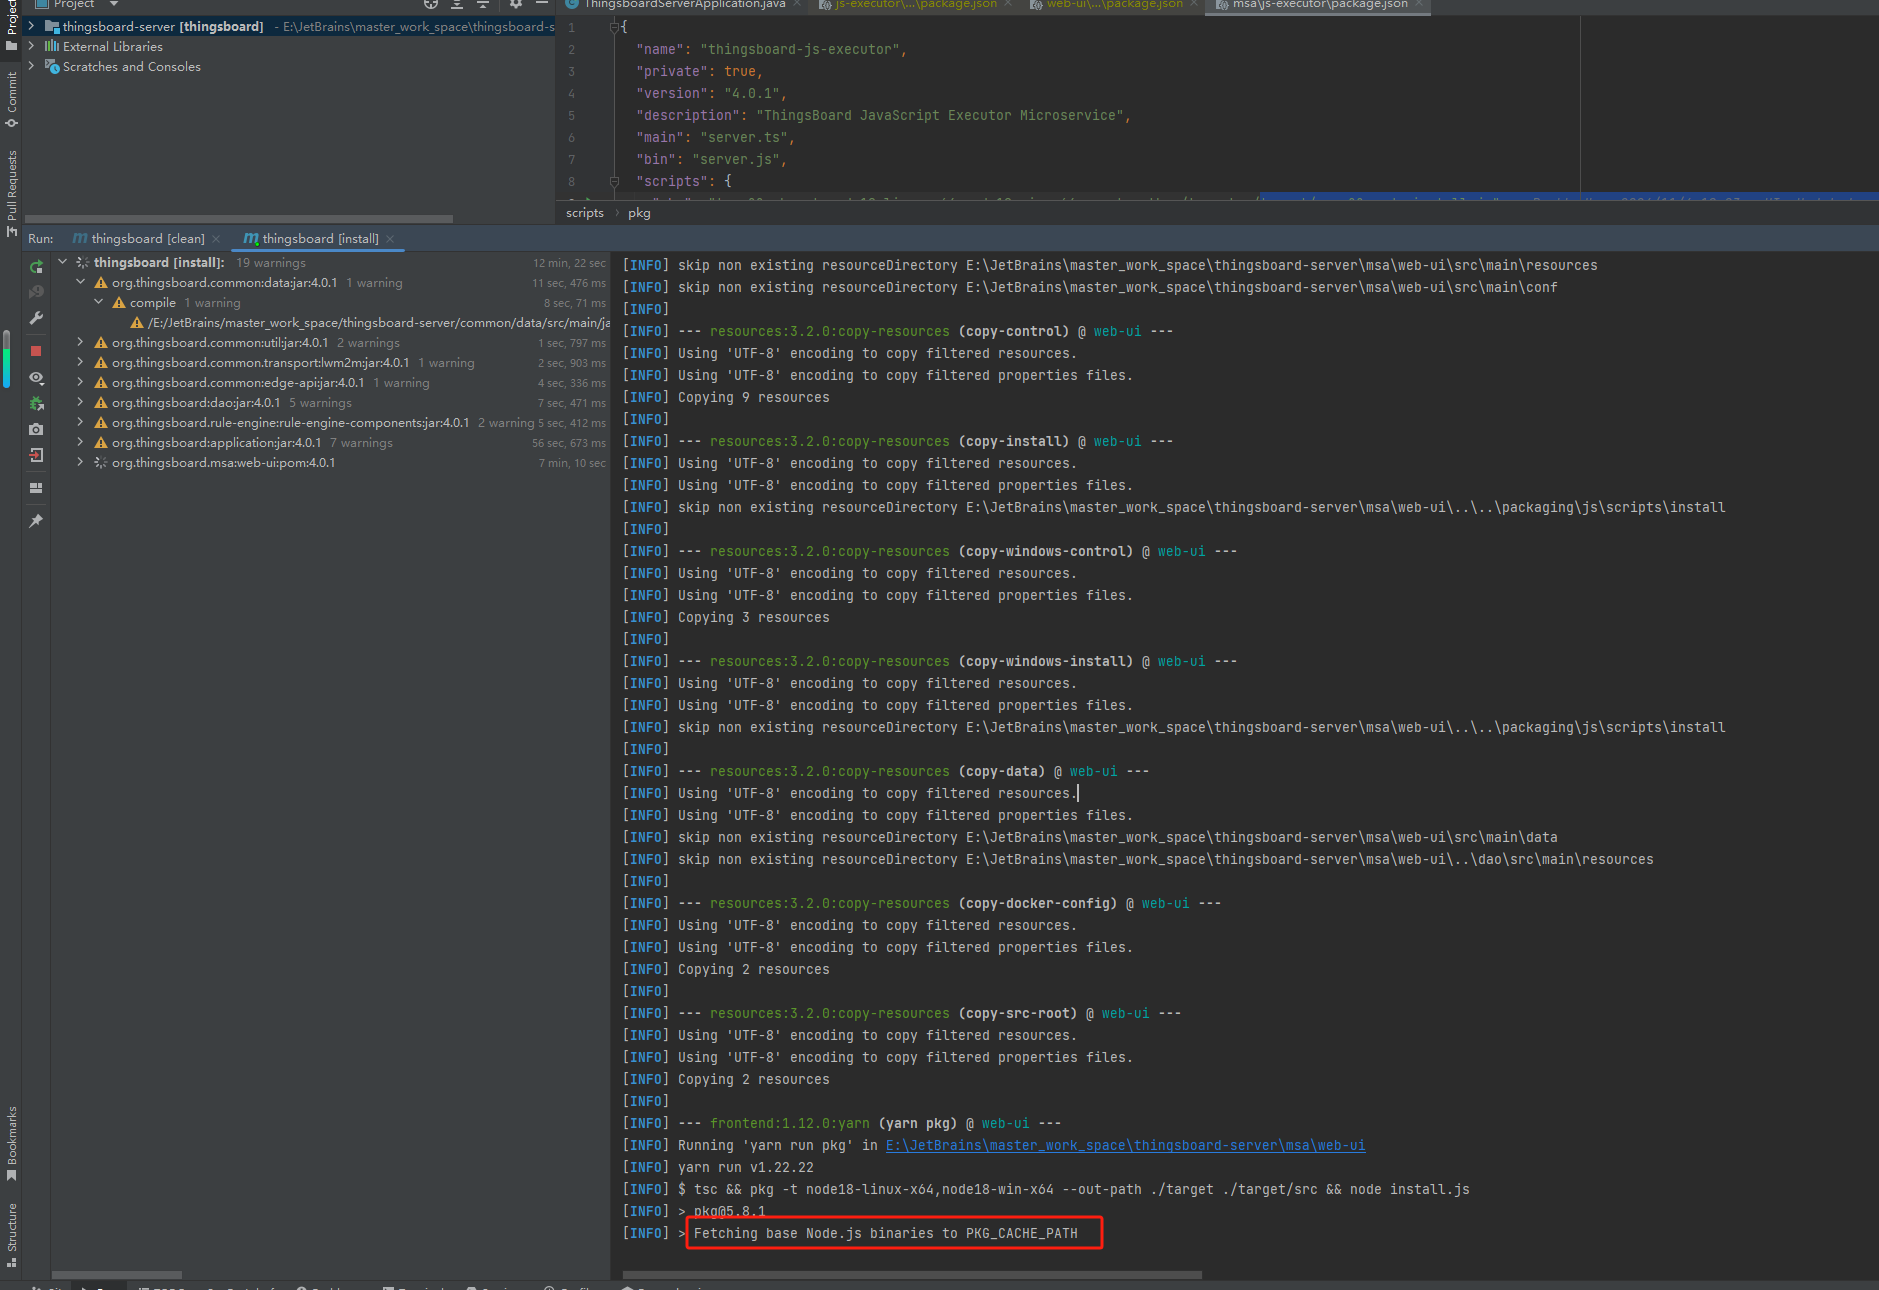The height and width of the screenshot is (1290, 1879).
Task: Stop the running Maven install build
Action: (36, 351)
